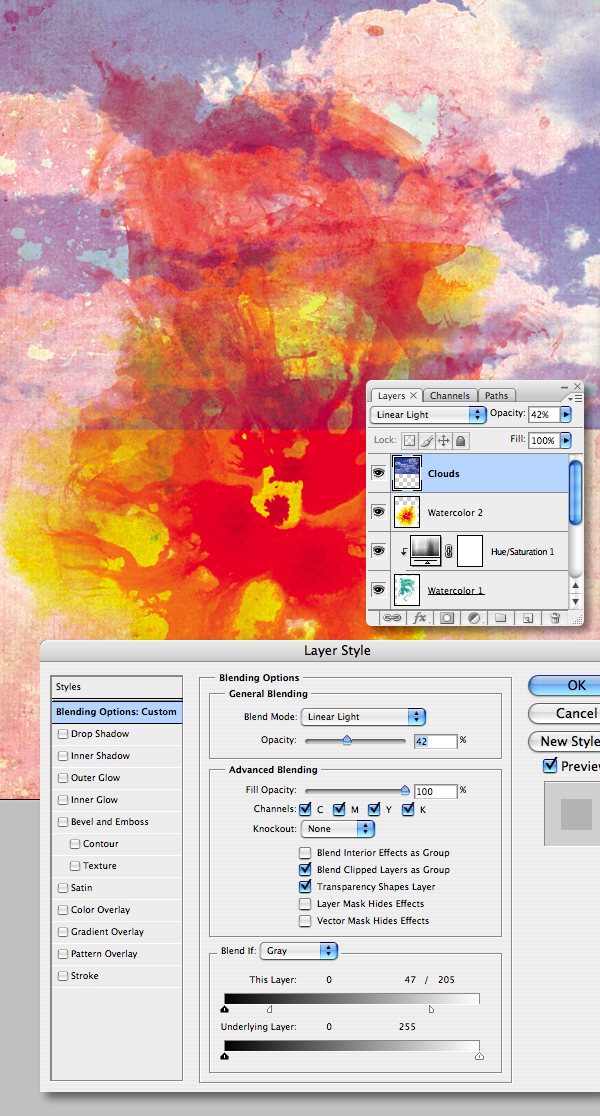600x1116 pixels.
Task: Select Blending Options: Custom in styles list
Action: tap(117, 712)
